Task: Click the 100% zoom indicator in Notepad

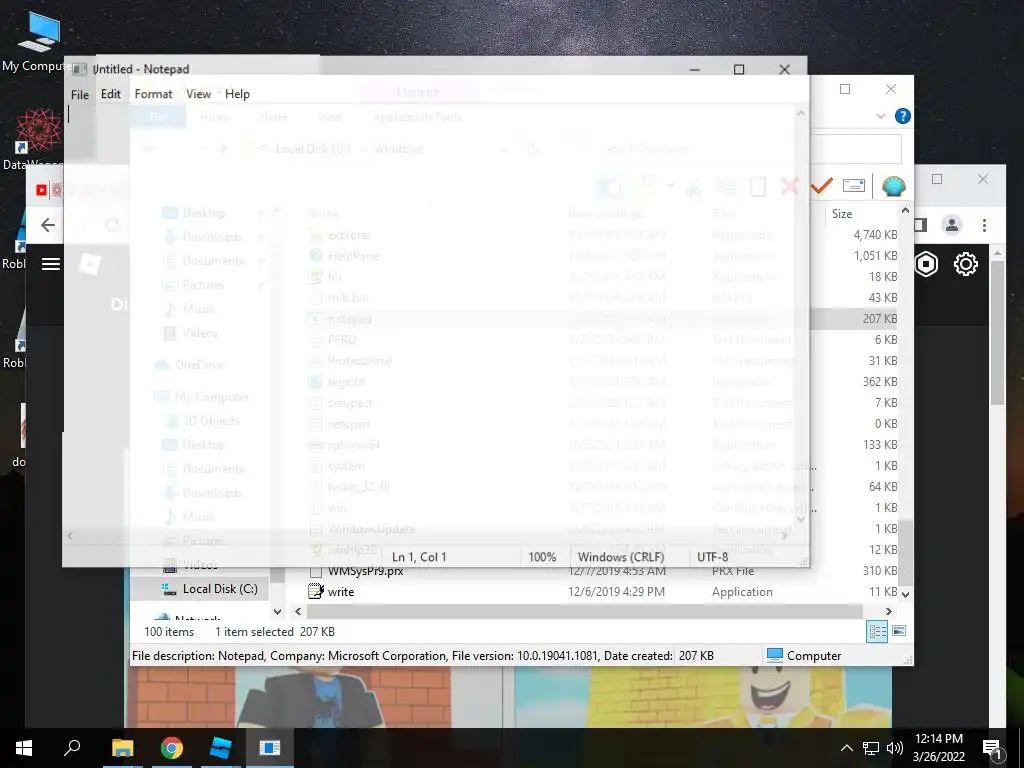Action: tap(542, 557)
